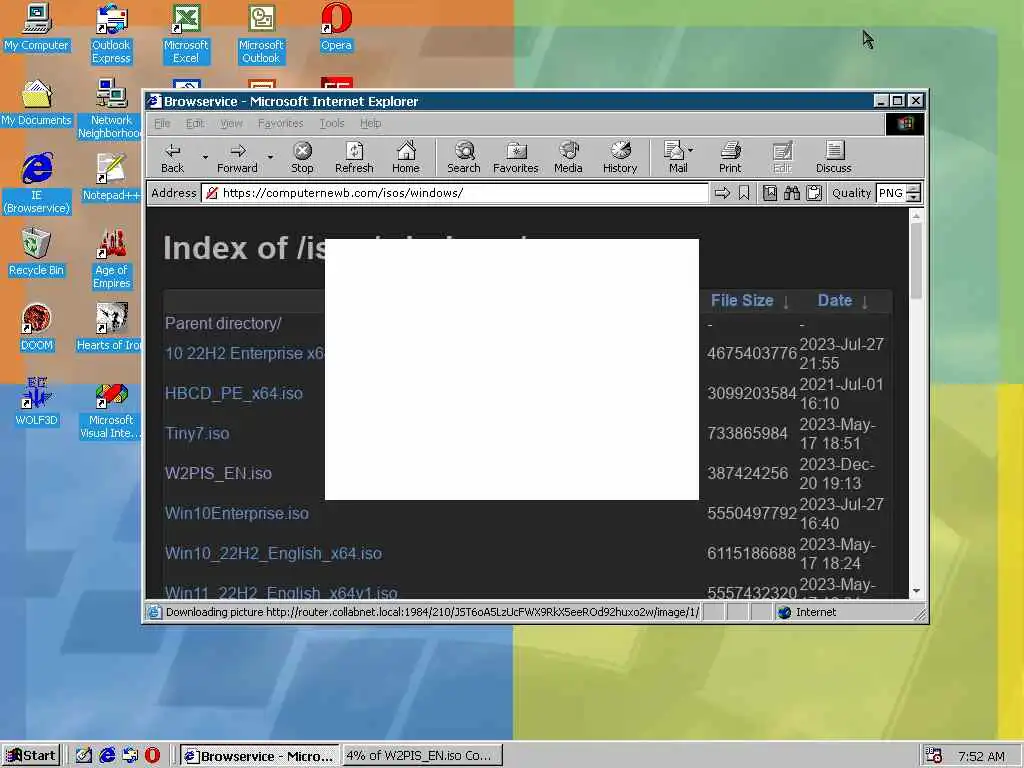This screenshot has width=1024, height=768.
Task: Select the Network Neighborhood desktop icon
Action: click(x=110, y=109)
